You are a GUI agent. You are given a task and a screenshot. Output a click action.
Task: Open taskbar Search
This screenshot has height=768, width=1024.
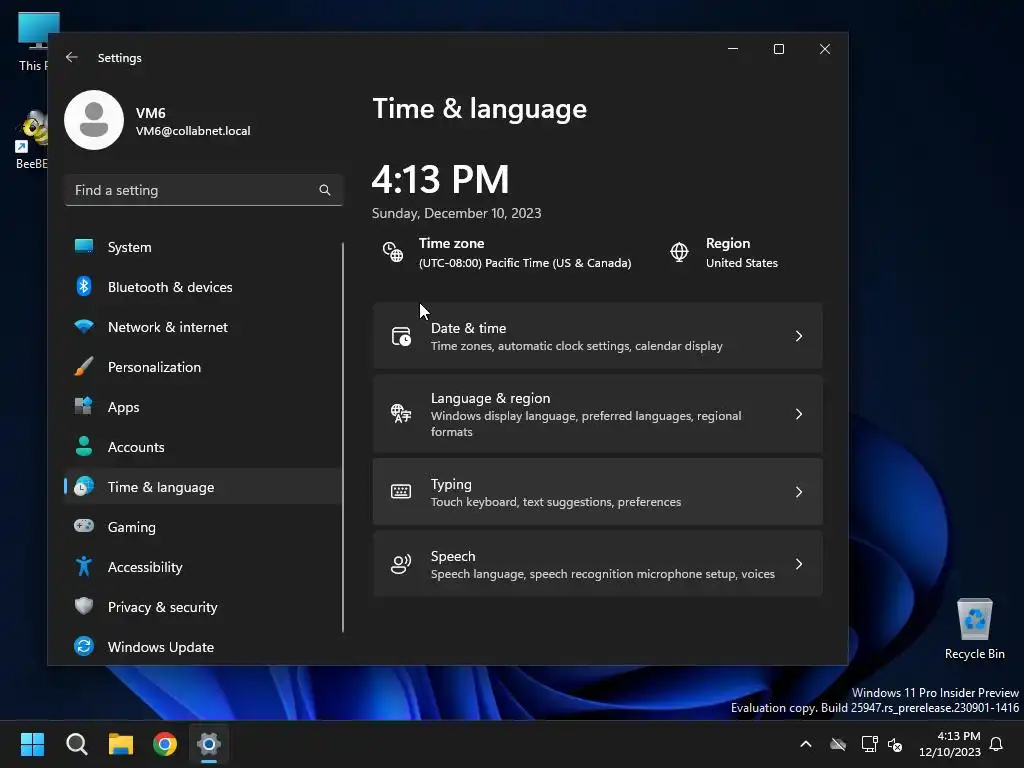[x=76, y=744]
